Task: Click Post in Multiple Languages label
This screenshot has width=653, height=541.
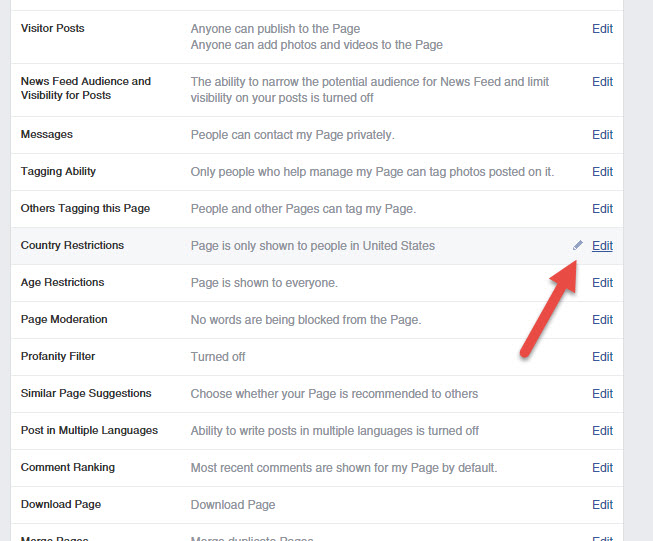Action: click(x=90, y=430)
